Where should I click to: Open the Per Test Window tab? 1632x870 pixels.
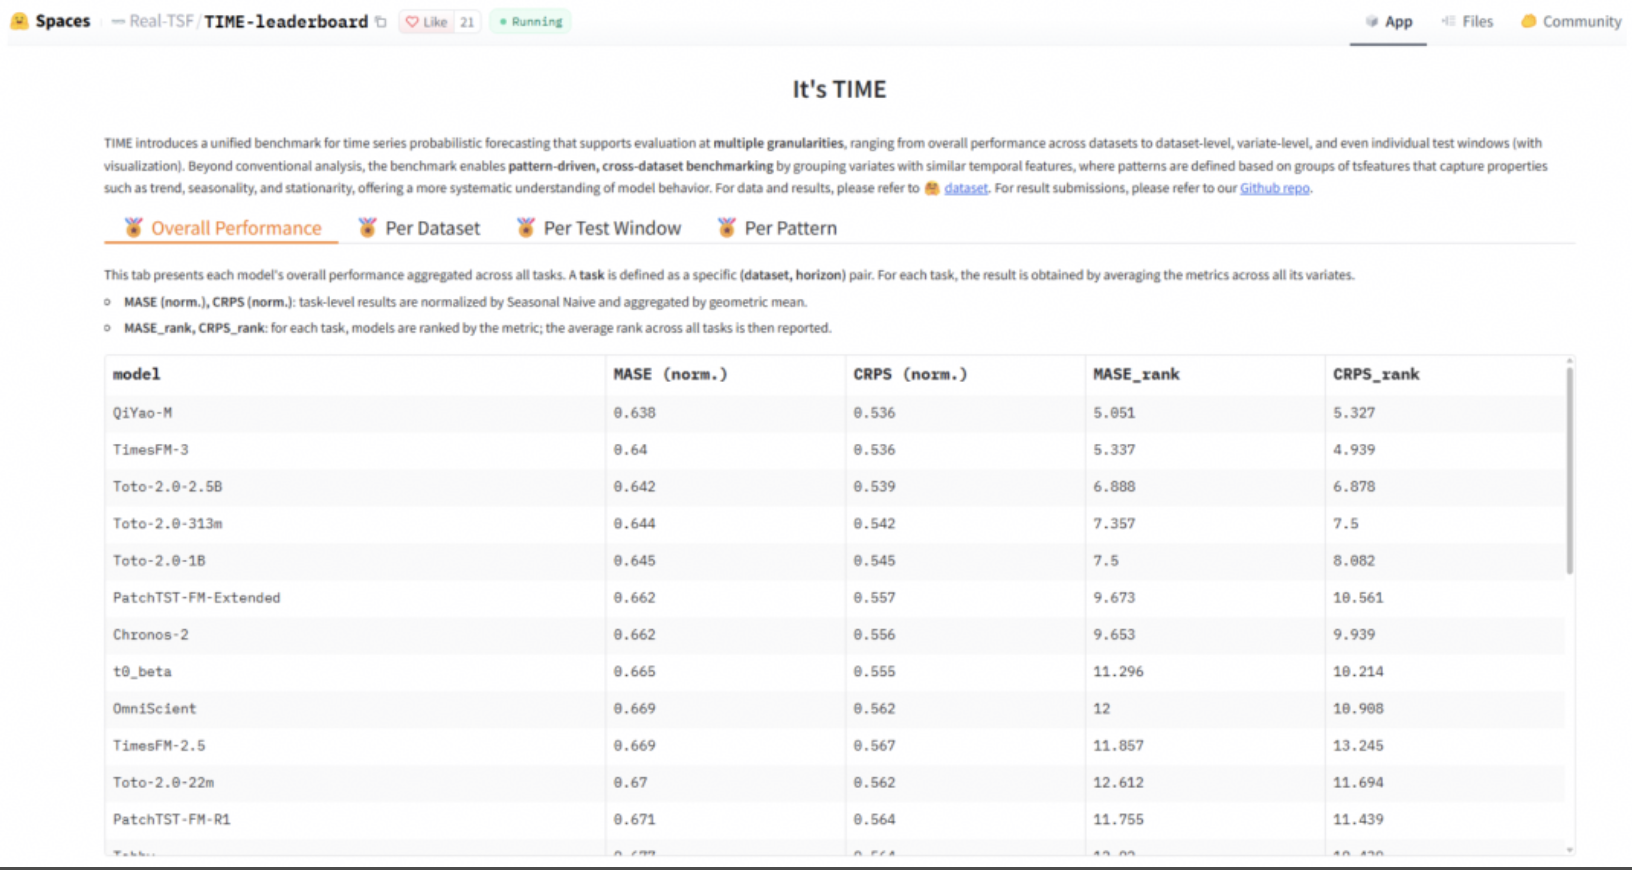(598, 228)
